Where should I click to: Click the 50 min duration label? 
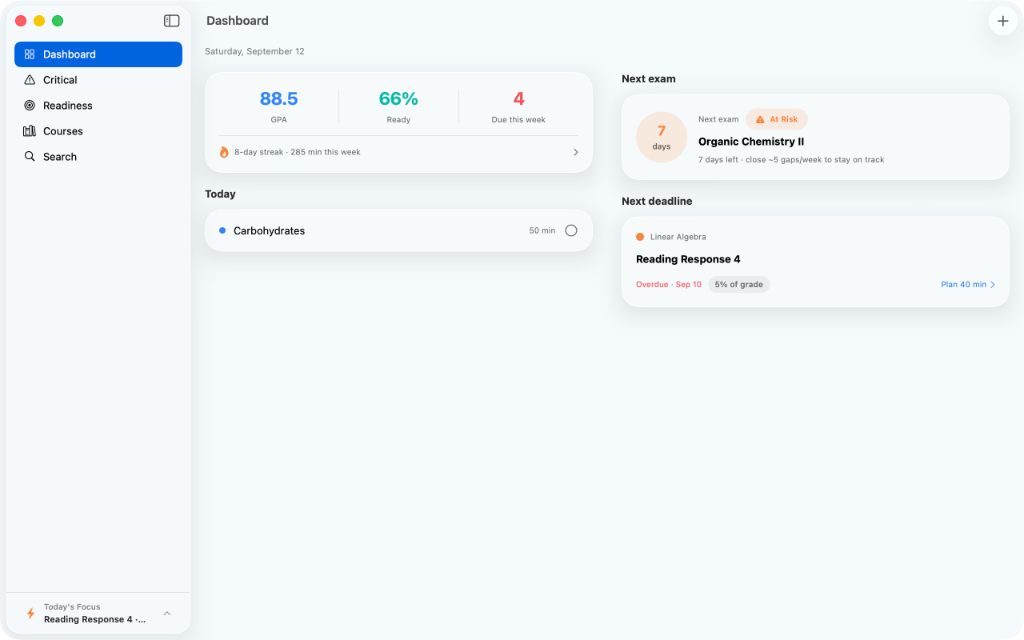[x=542, y=231]
